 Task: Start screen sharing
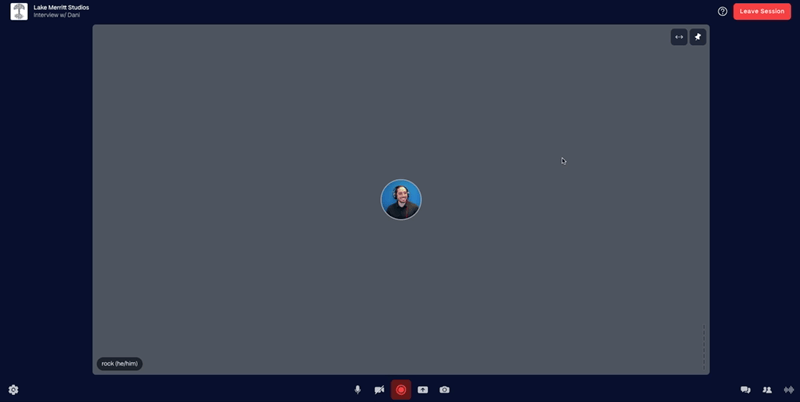tap(423, 390)
